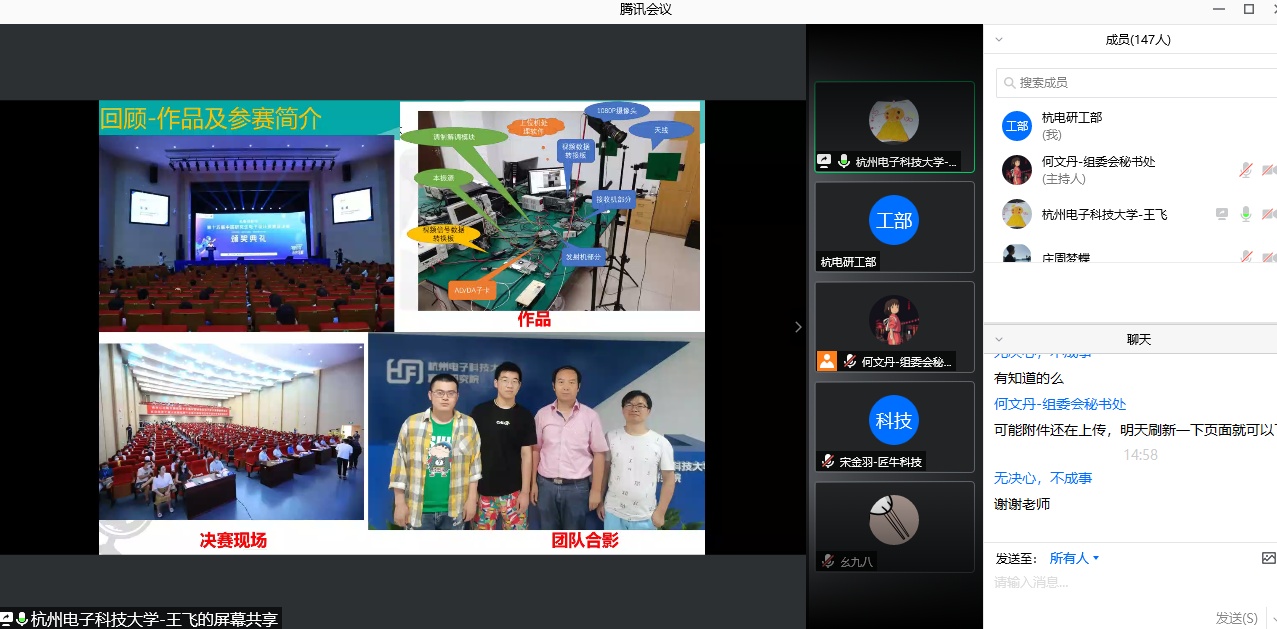Click muted microphone icon on 何文丹 video tile
The width and height of the screenshot is (1277, 629).
tap(850, 361)
